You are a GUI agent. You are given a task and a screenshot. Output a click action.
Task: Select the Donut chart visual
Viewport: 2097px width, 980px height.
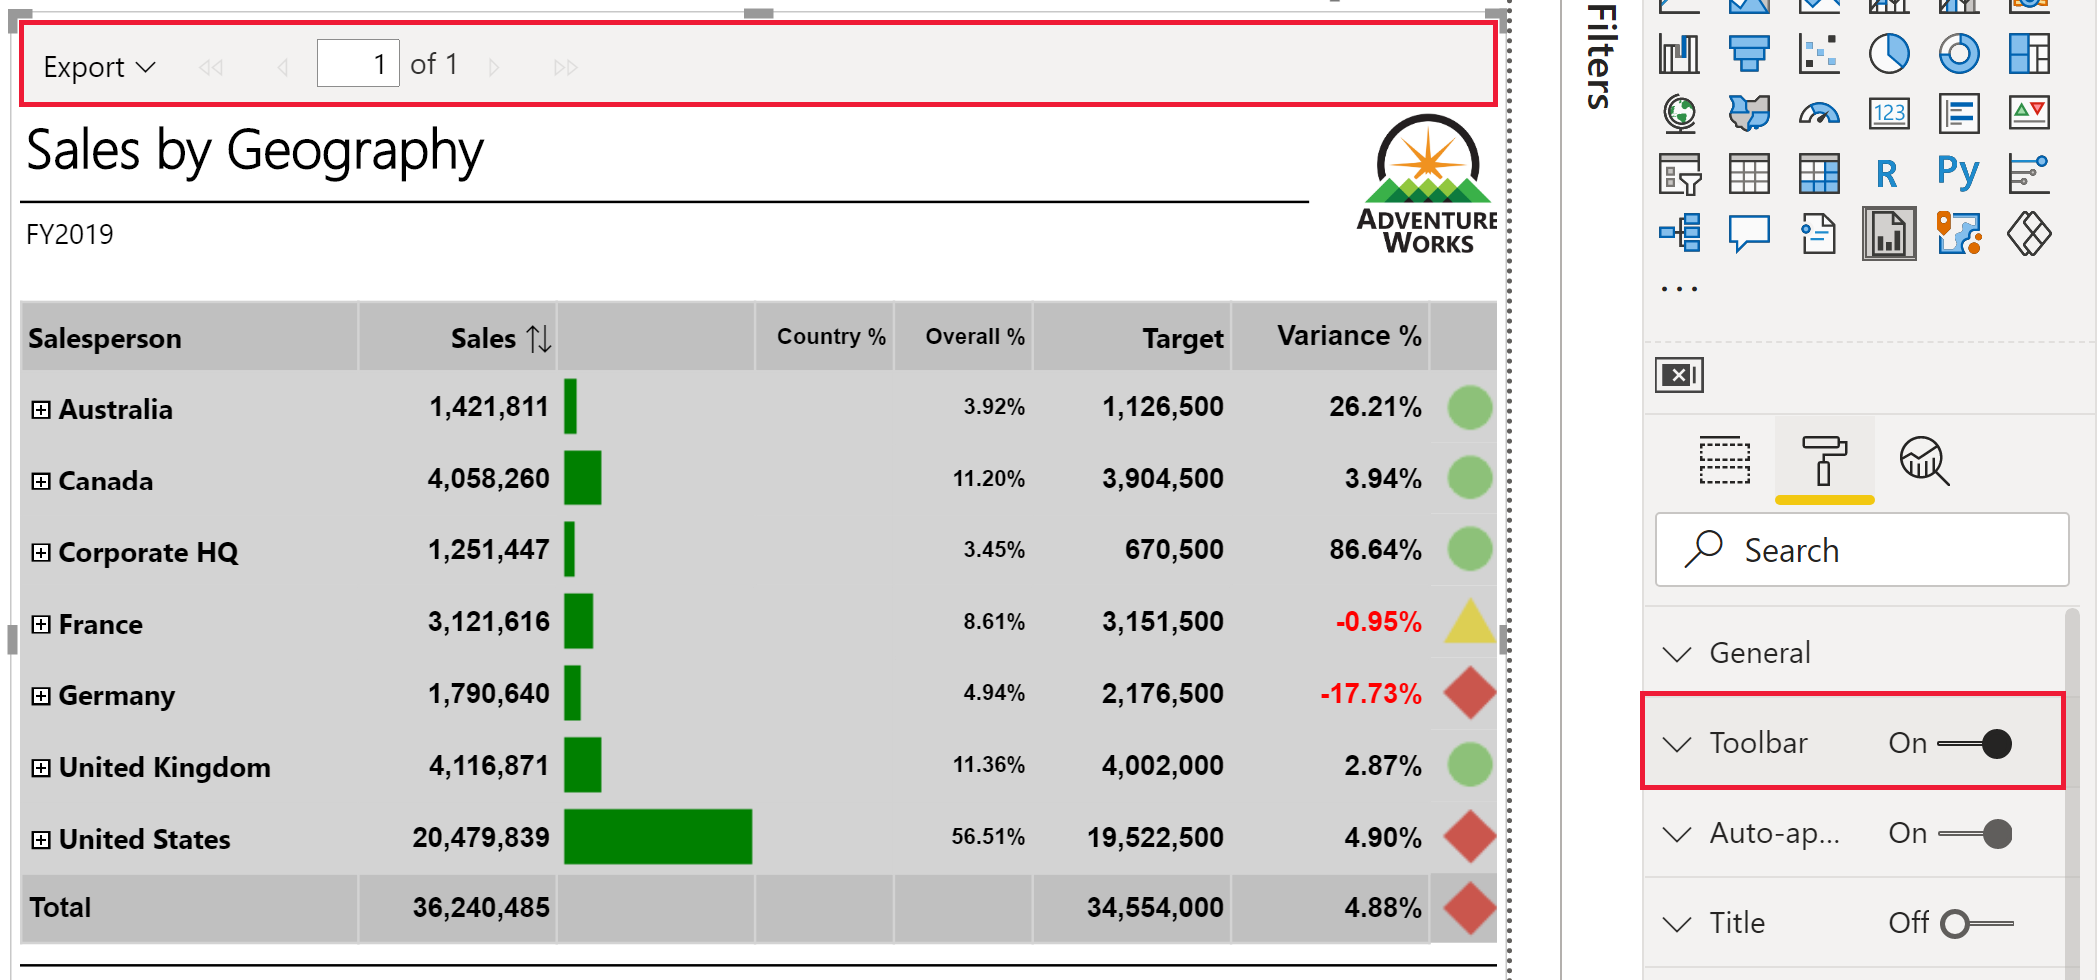(1959, 54)
